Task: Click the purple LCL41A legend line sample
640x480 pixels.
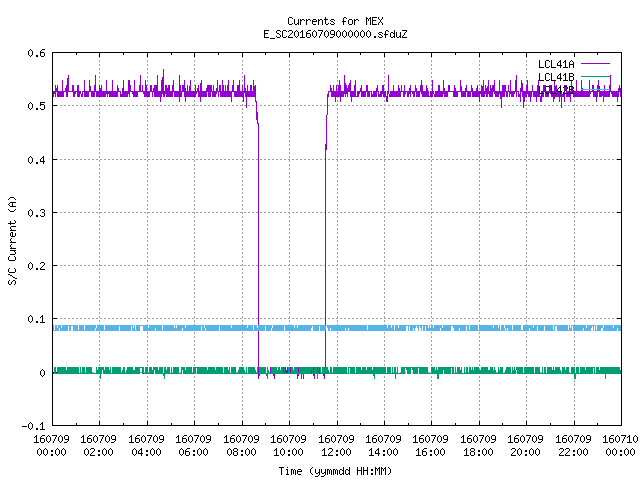Action: [x=595, y=64]
